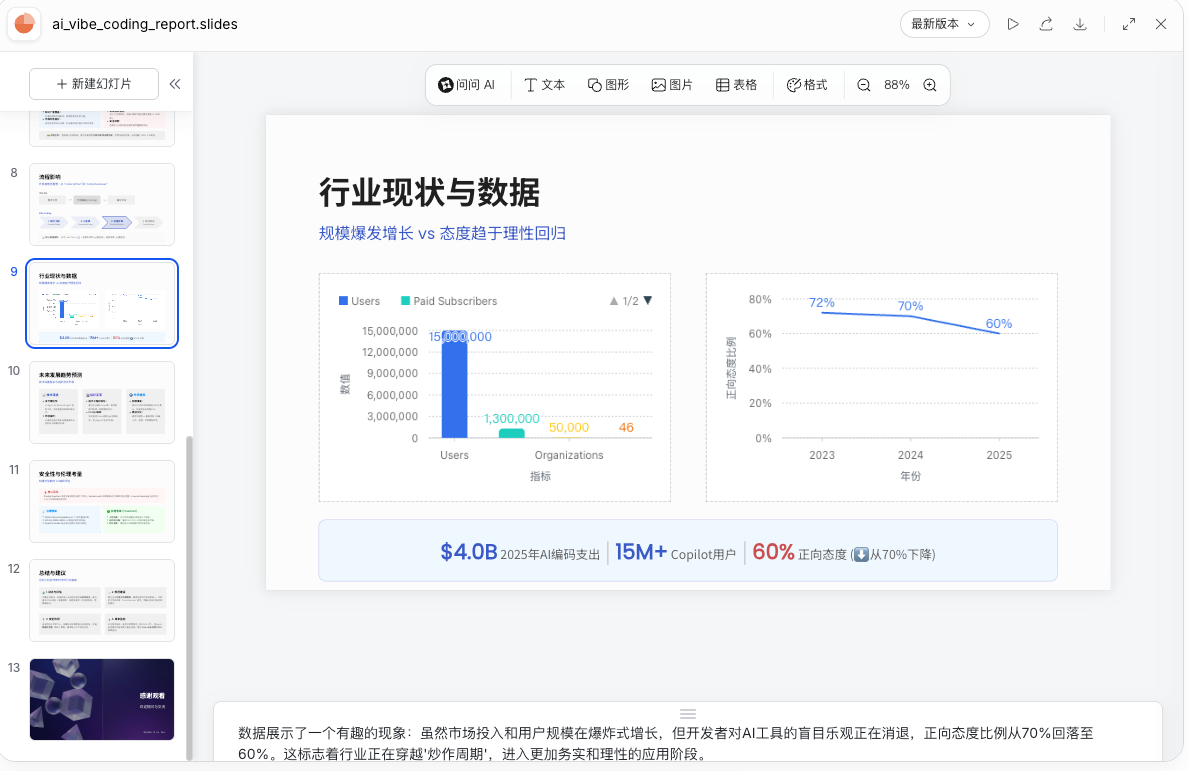The height and width of the screenshot is (771, 1189).
Task: Click the $4.0B statistic text
Action: [469, 552]
